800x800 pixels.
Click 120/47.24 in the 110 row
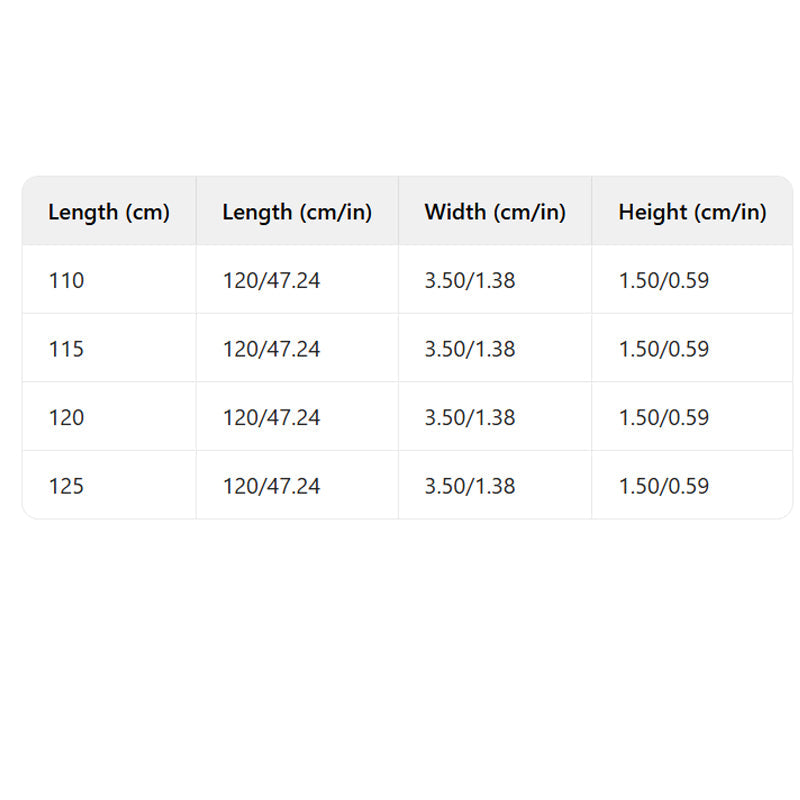(x=271, y=281)
